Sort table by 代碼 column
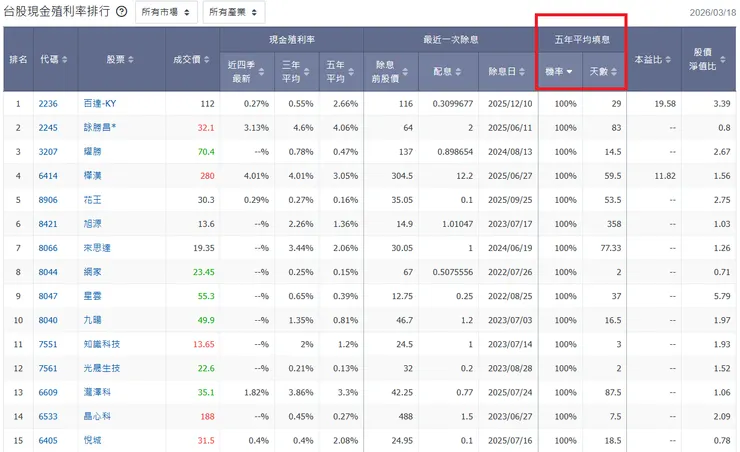This screenshot has width=740, height=452. coord(54,59)
